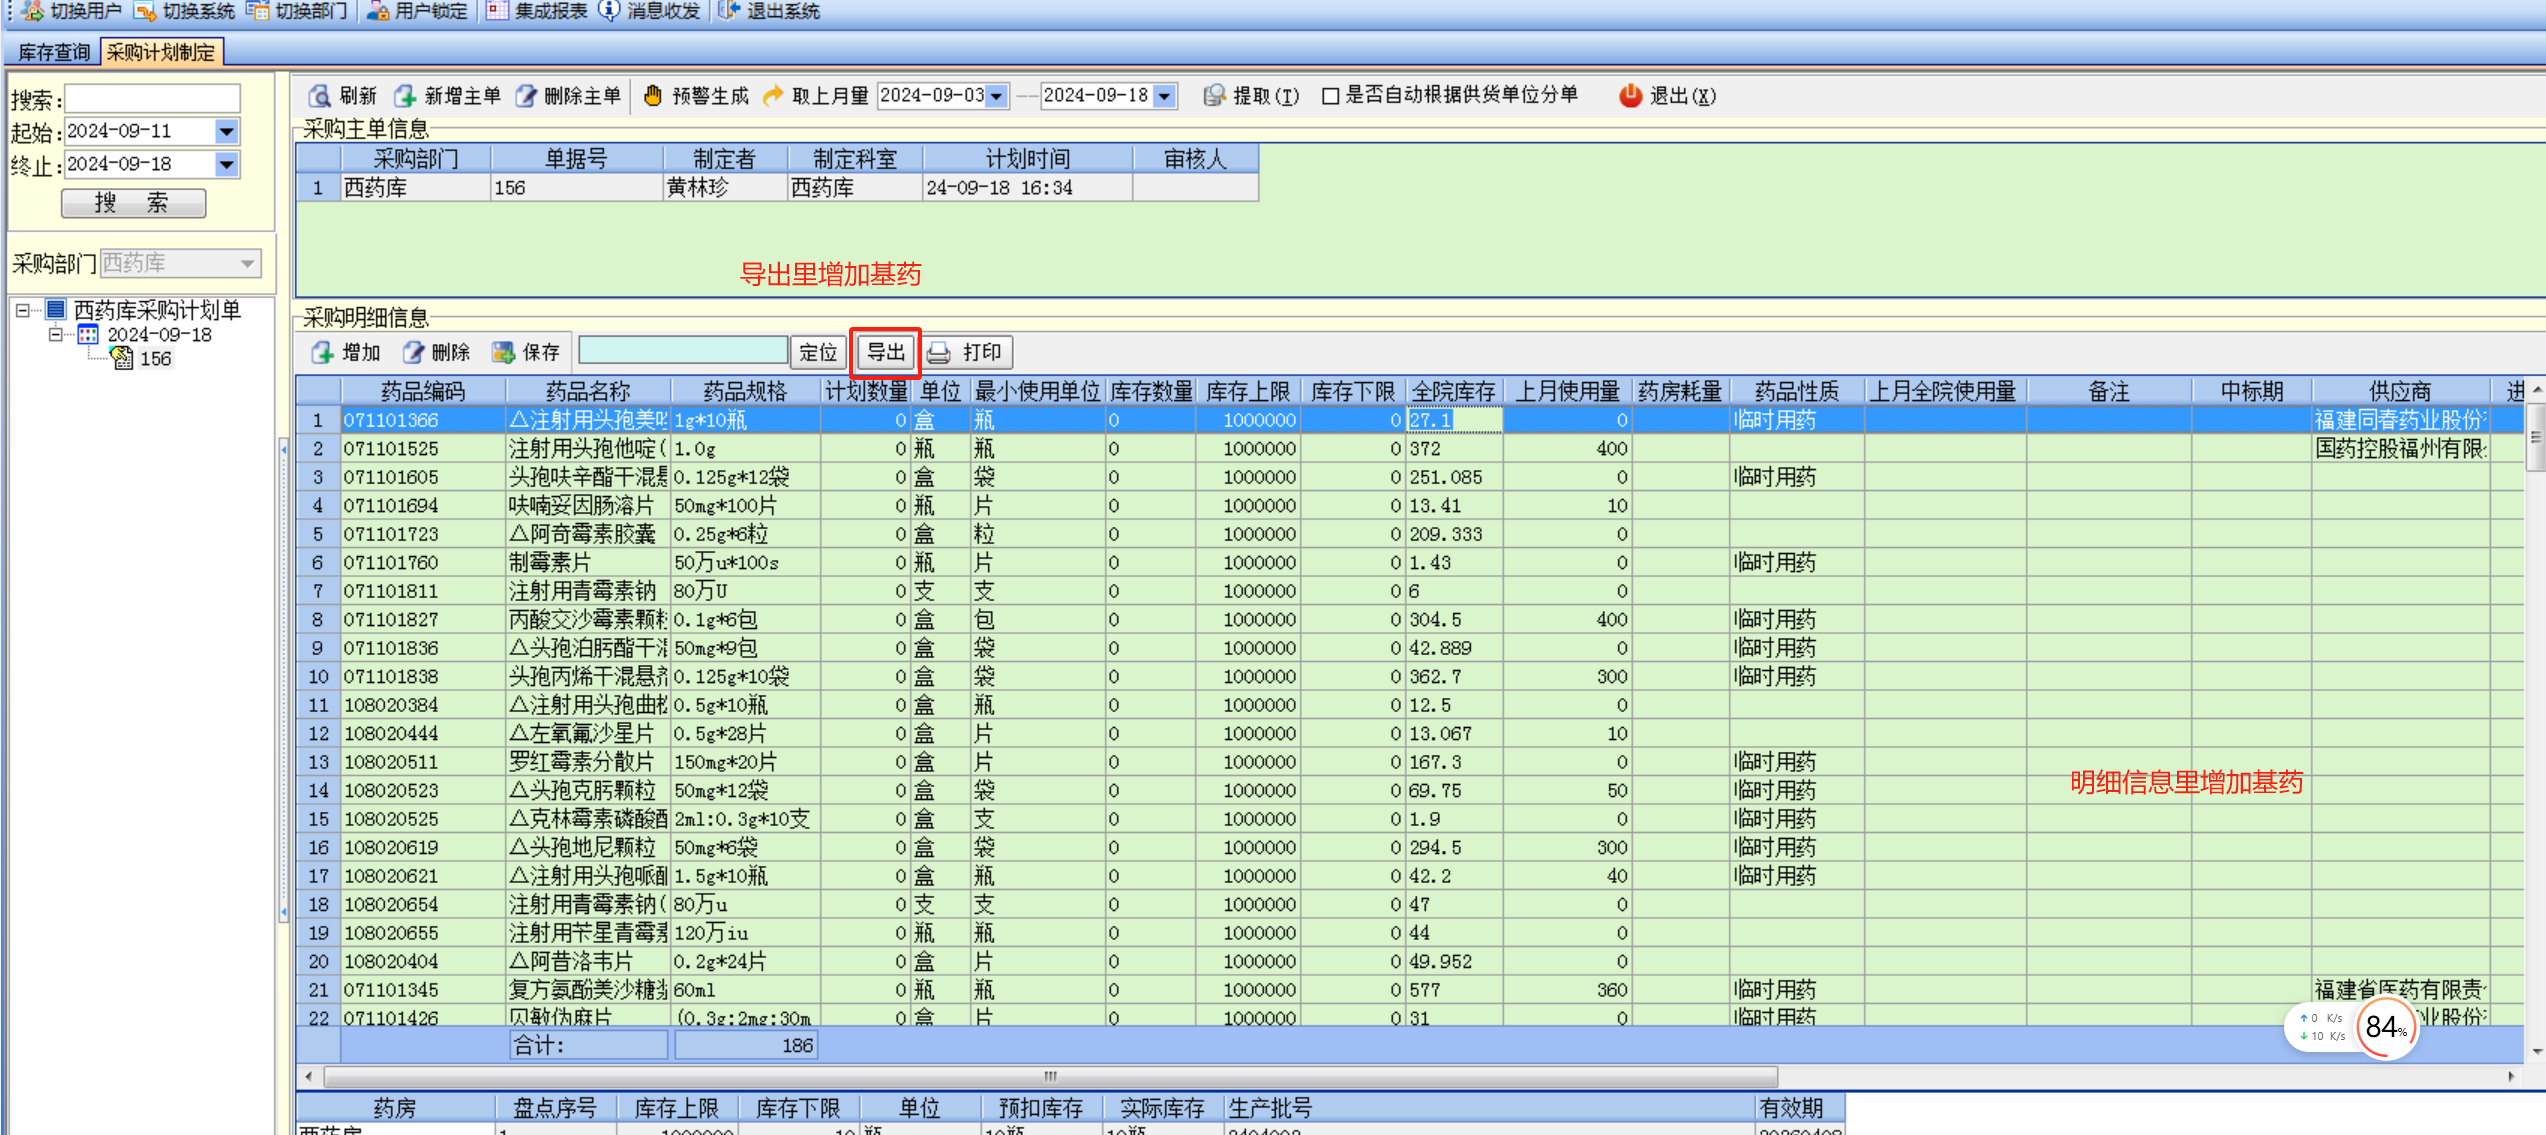Click the 打印 printer icon
Image resolution: width=2546 pixels, height=1135 pixels.
[938, 353]
